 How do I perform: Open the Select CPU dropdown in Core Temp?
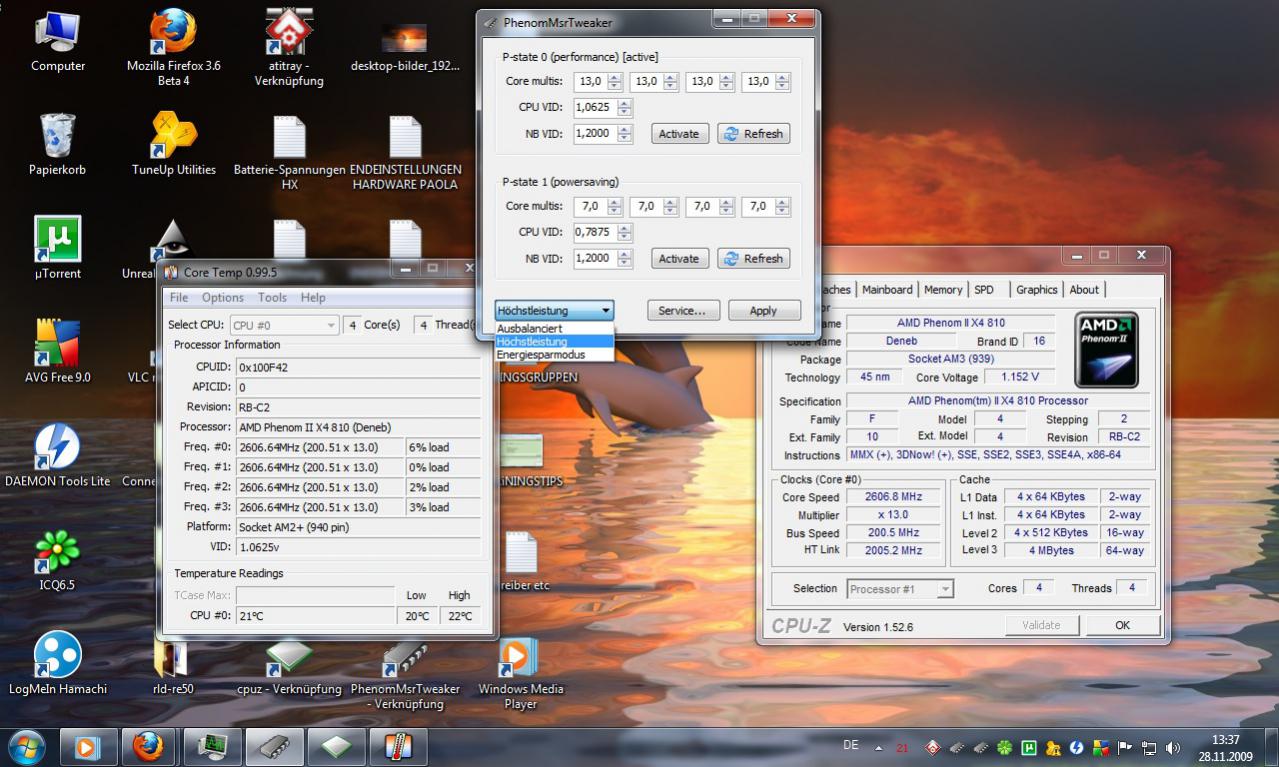pyautogui.click(x=284, y=325)
